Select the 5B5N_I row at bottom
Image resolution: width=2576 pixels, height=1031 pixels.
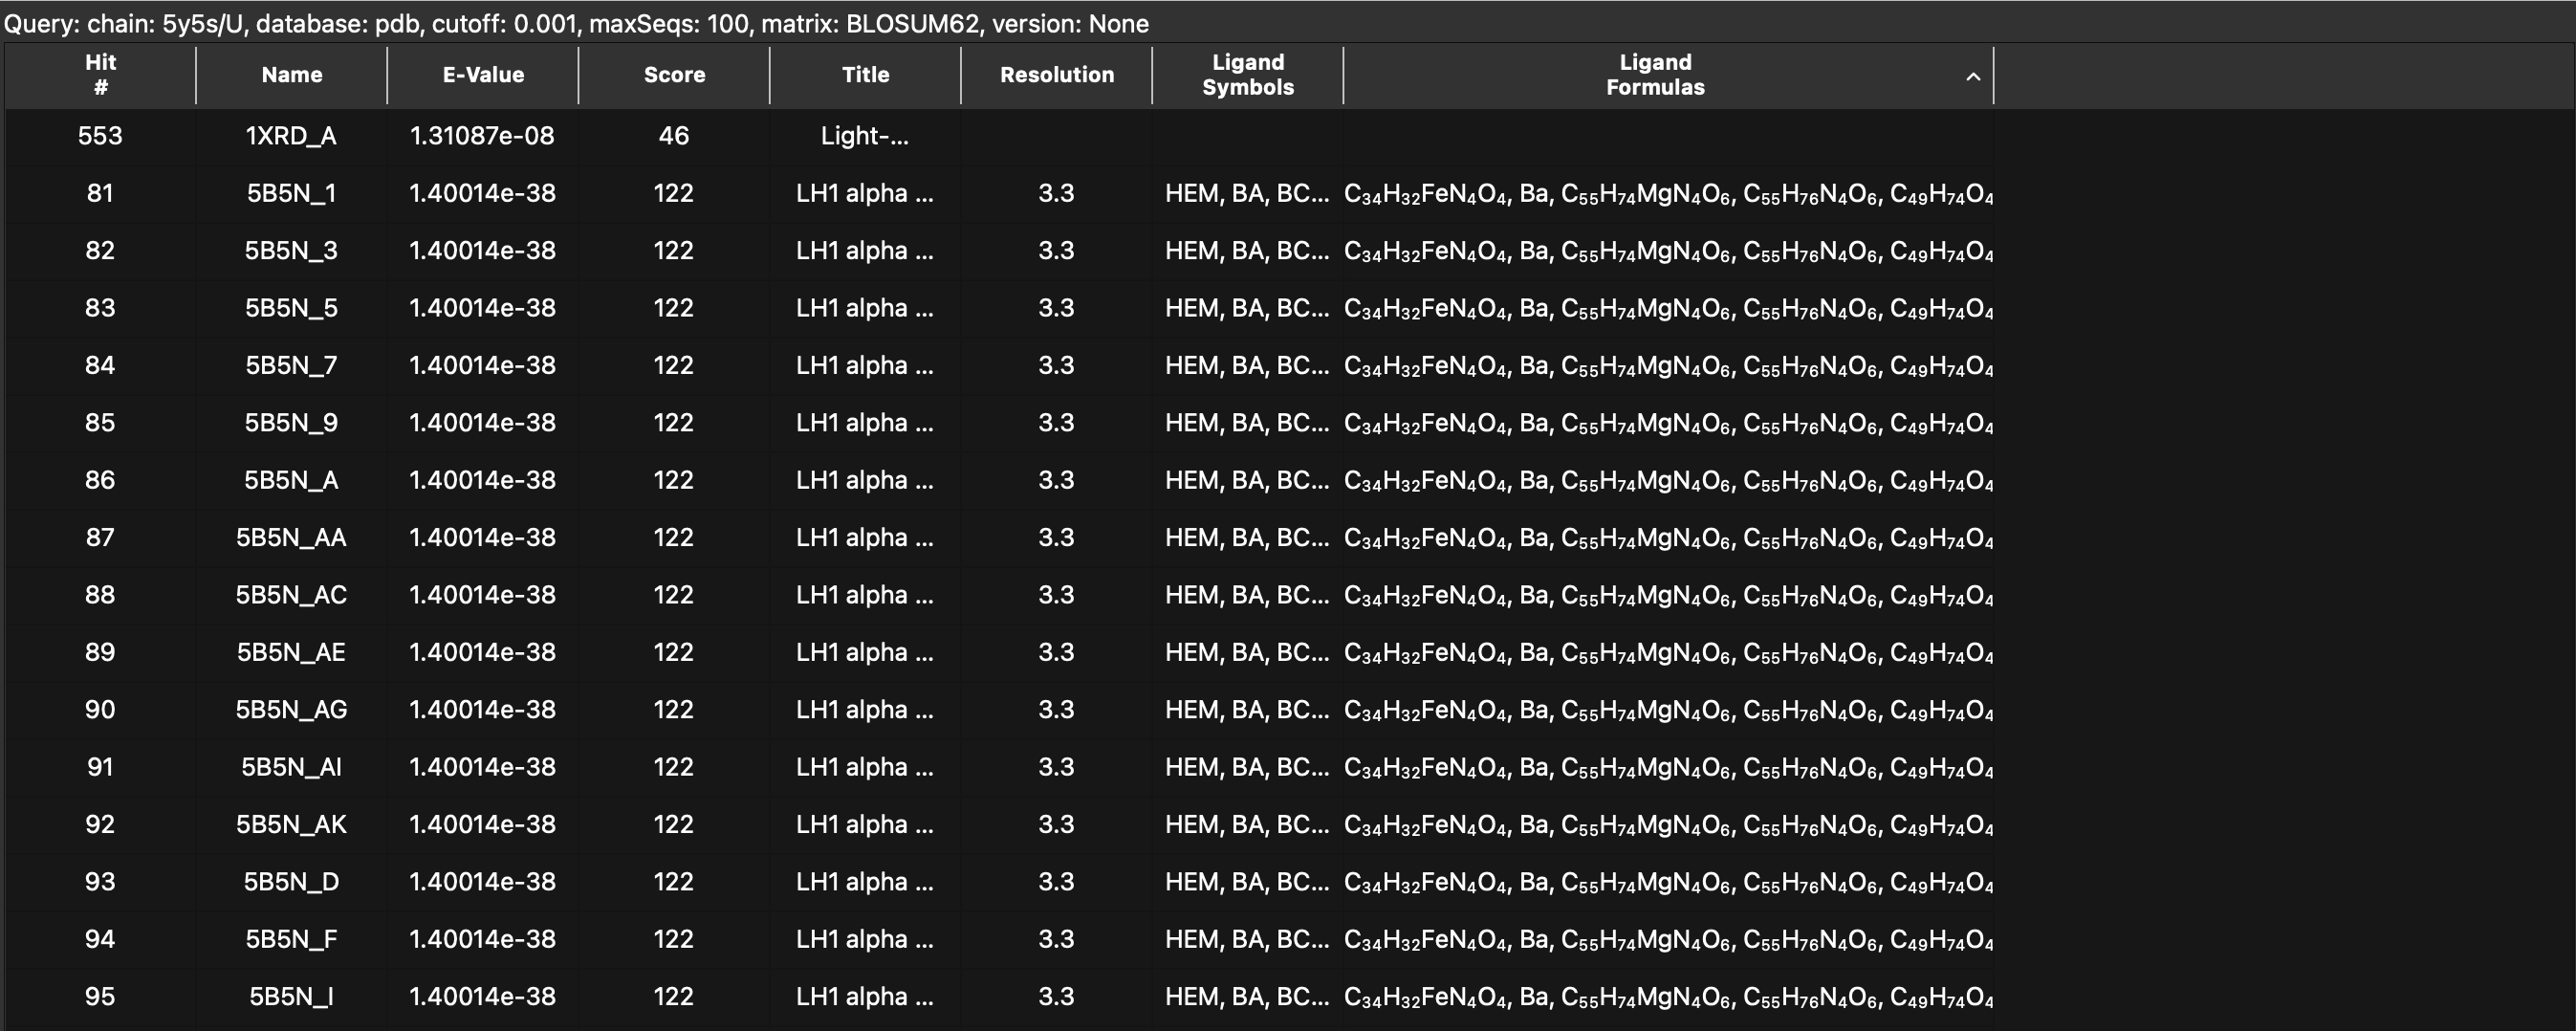(x=291, y=997)
